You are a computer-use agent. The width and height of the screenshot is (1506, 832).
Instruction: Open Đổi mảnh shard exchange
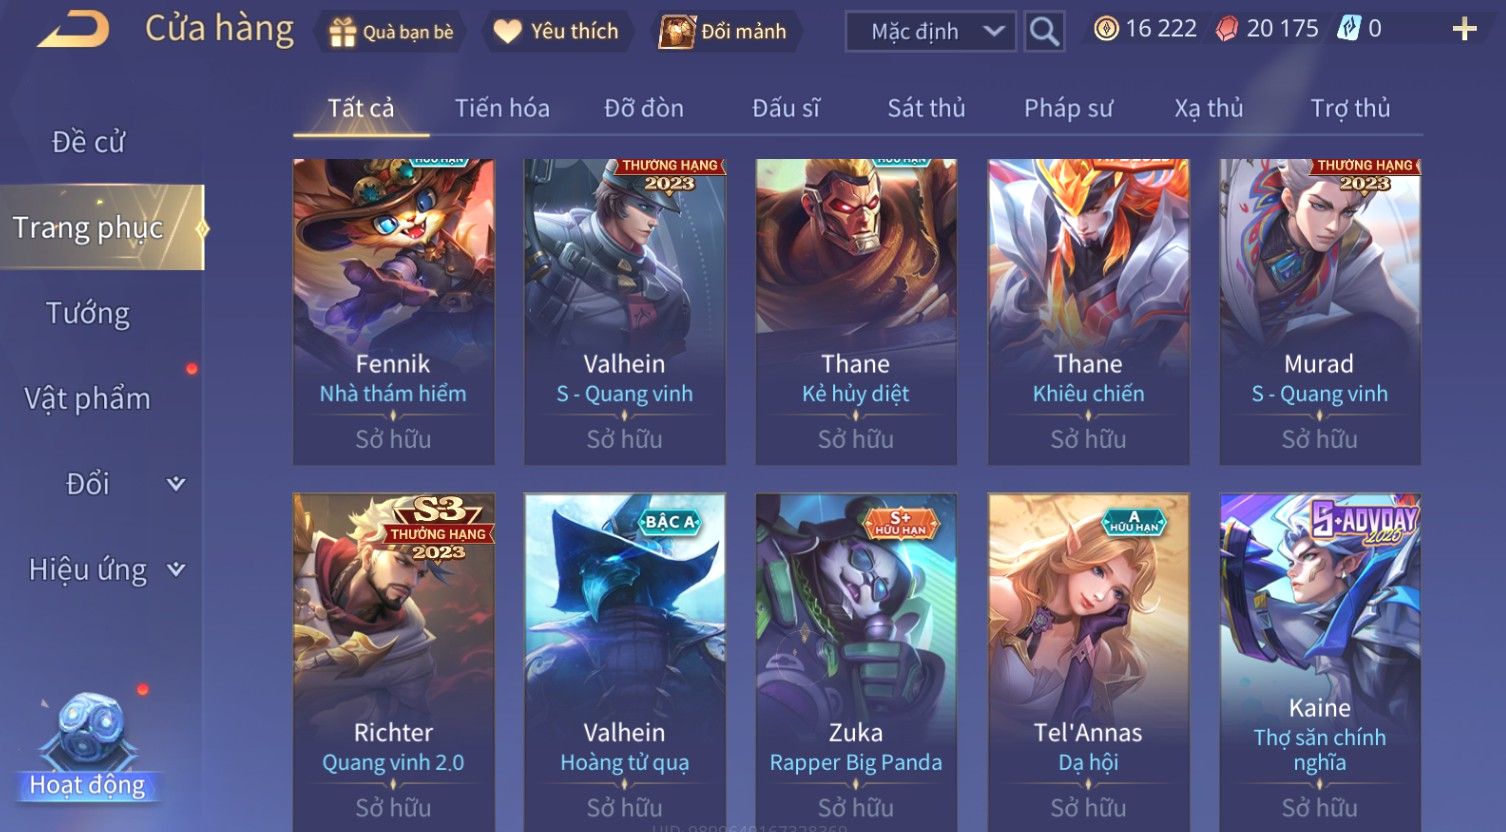[723, 32]
